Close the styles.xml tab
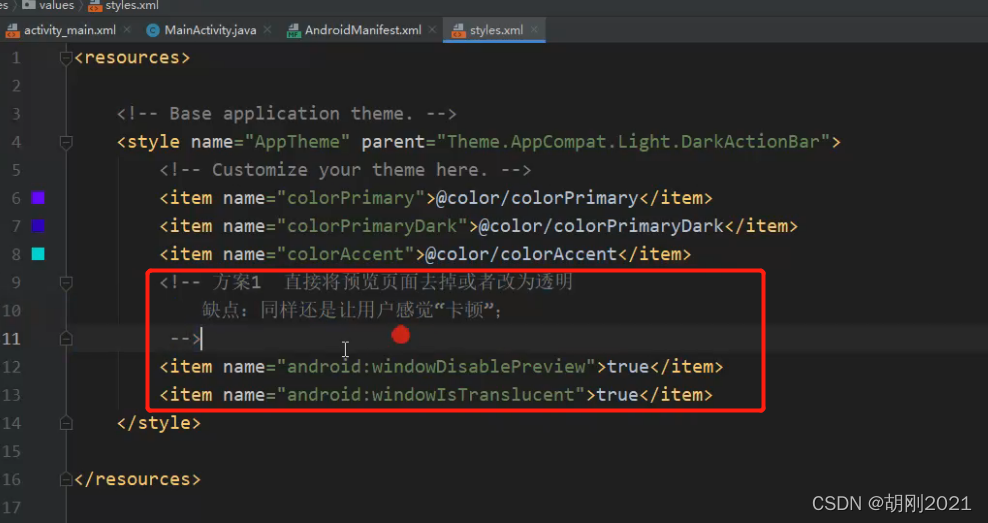 pyautogui.click(x=534, y=30)
